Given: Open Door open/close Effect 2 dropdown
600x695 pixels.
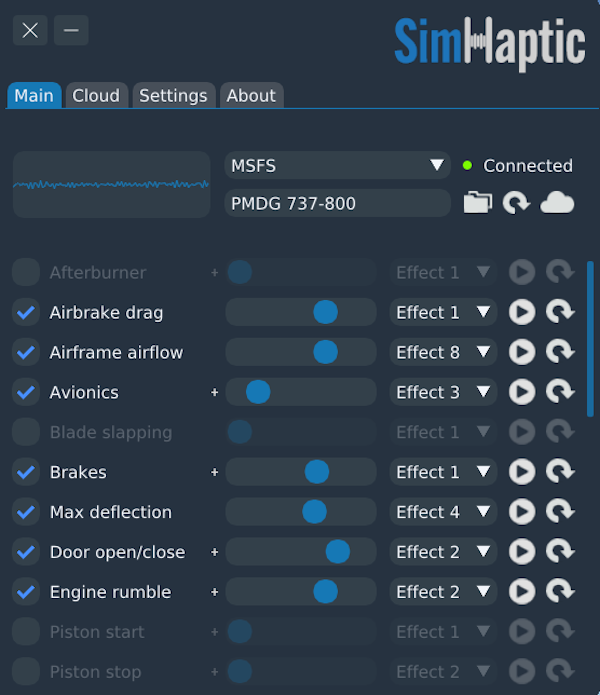Looking at the screenshot, I should click(x=443, y=551).
